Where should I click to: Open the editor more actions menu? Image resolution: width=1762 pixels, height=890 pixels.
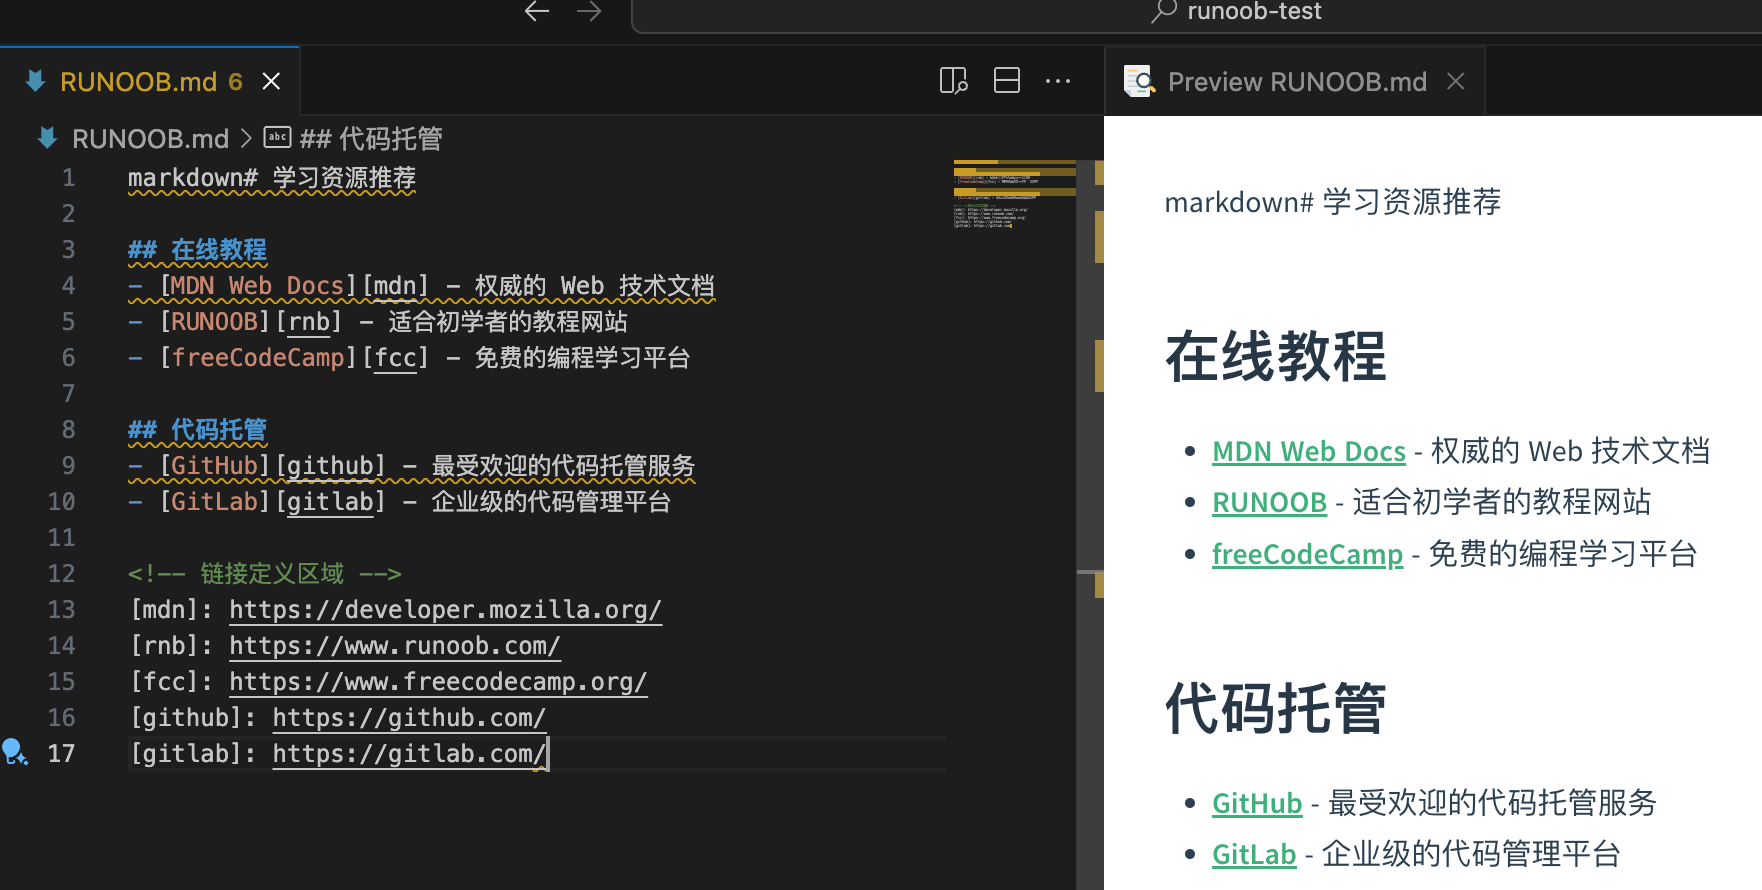click(x=1057, y=81)
